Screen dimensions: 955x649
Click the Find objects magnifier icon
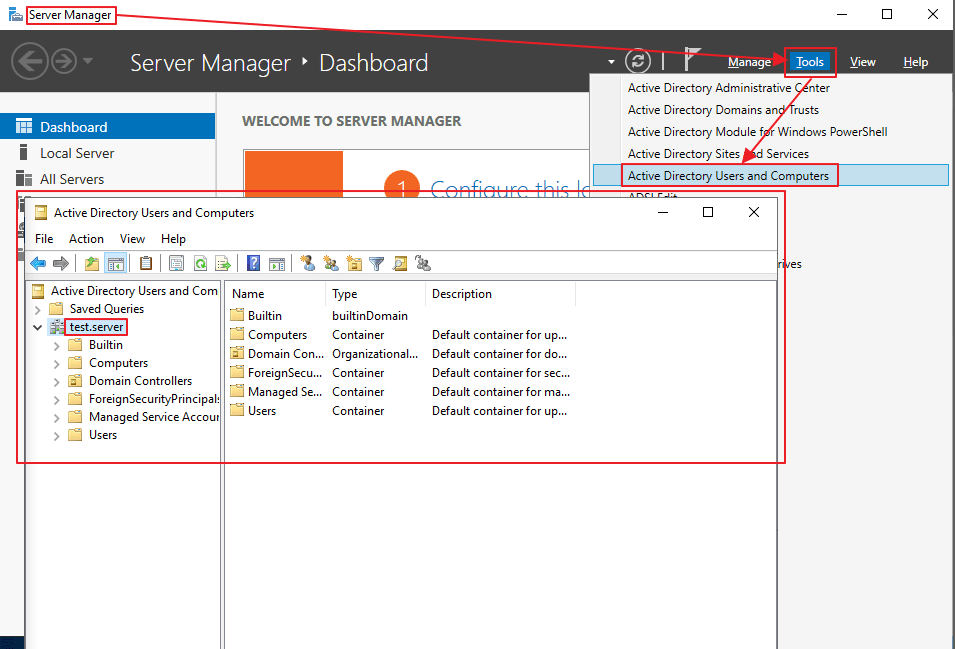coord(400,264)
